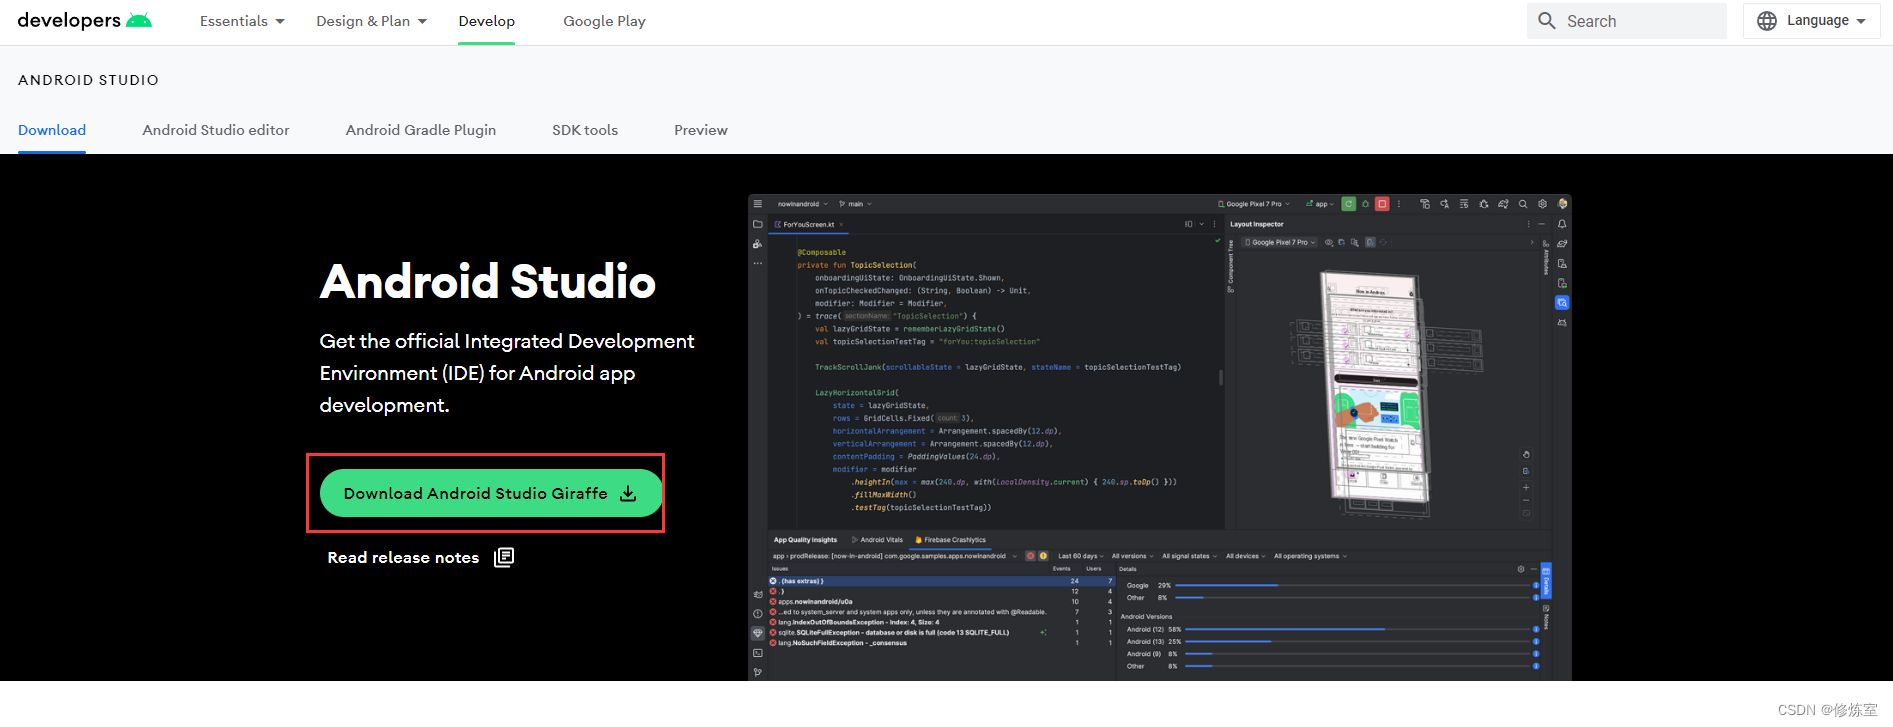Viewport: 1893px width, 727px height.
Task: Open the main branch dropdown
Action: coord(856,204)
